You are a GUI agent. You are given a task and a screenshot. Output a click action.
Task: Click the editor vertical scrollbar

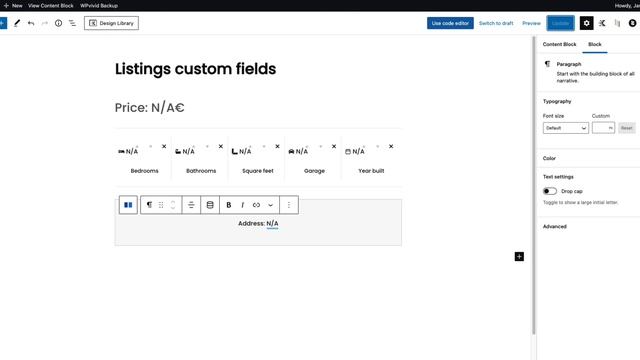(x=533, y=186)
